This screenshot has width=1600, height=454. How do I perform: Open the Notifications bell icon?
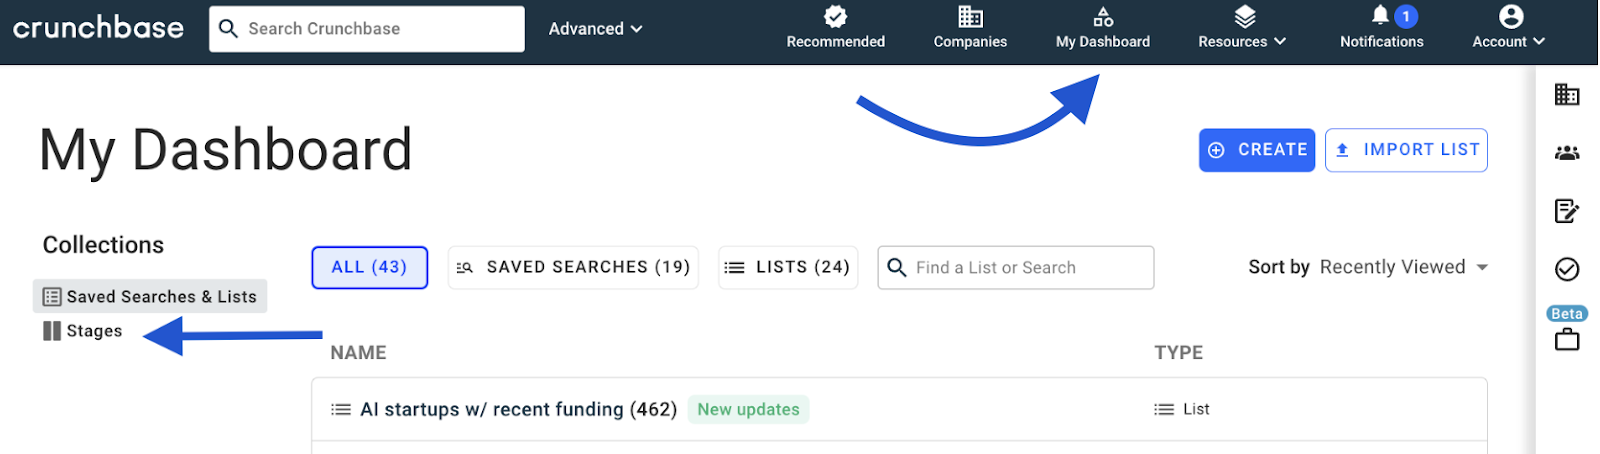click(1381, 15)
